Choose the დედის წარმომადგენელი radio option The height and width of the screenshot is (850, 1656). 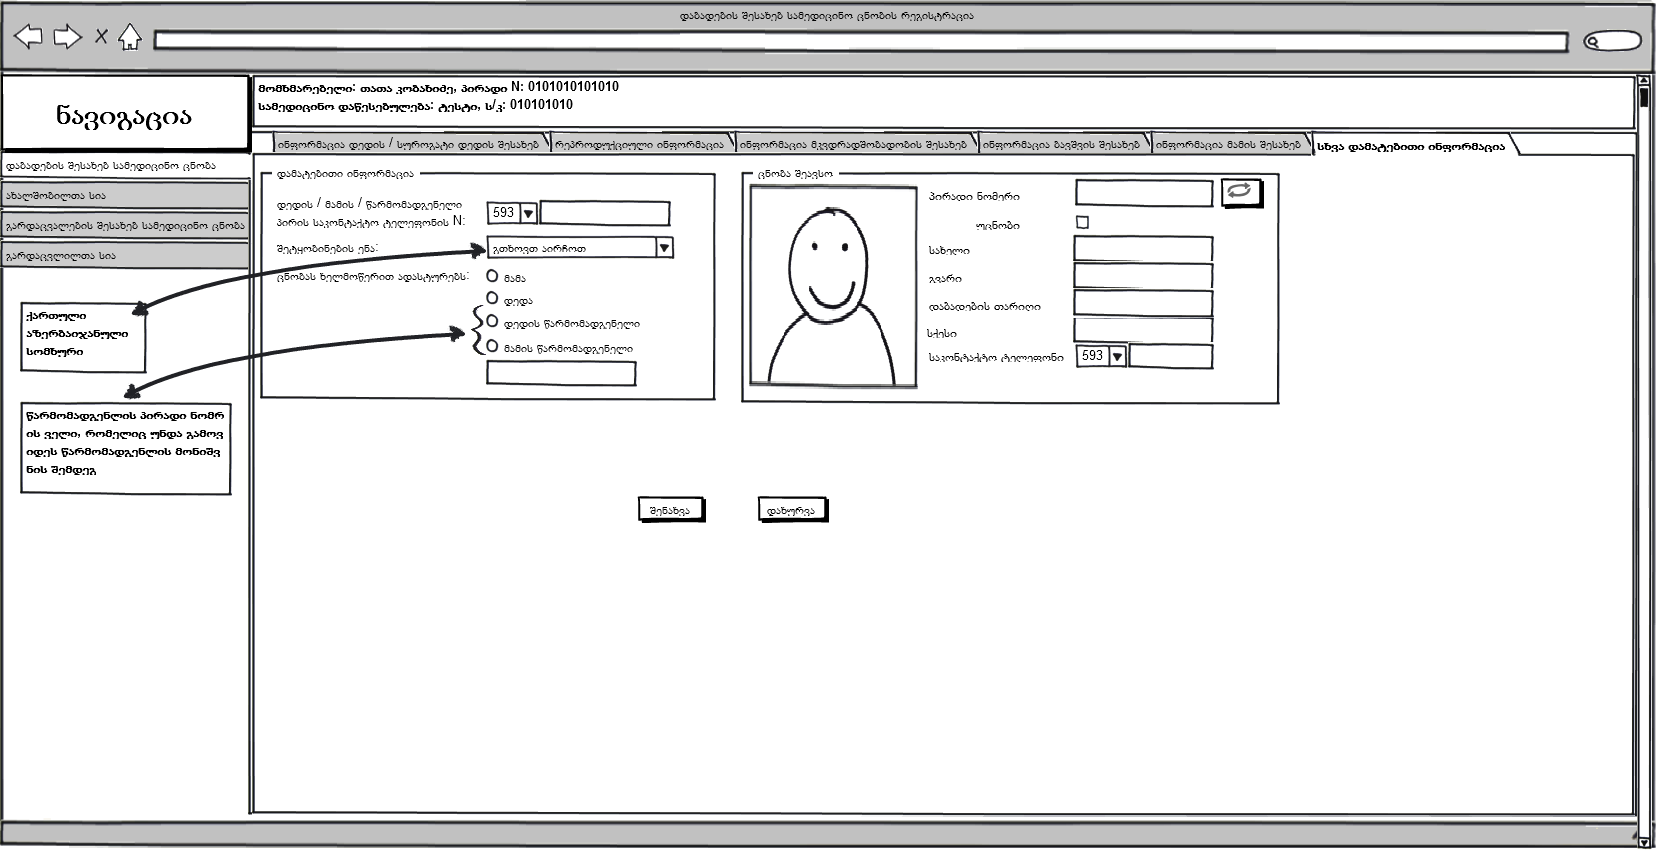pyautogui.click(x=492, y=321)
